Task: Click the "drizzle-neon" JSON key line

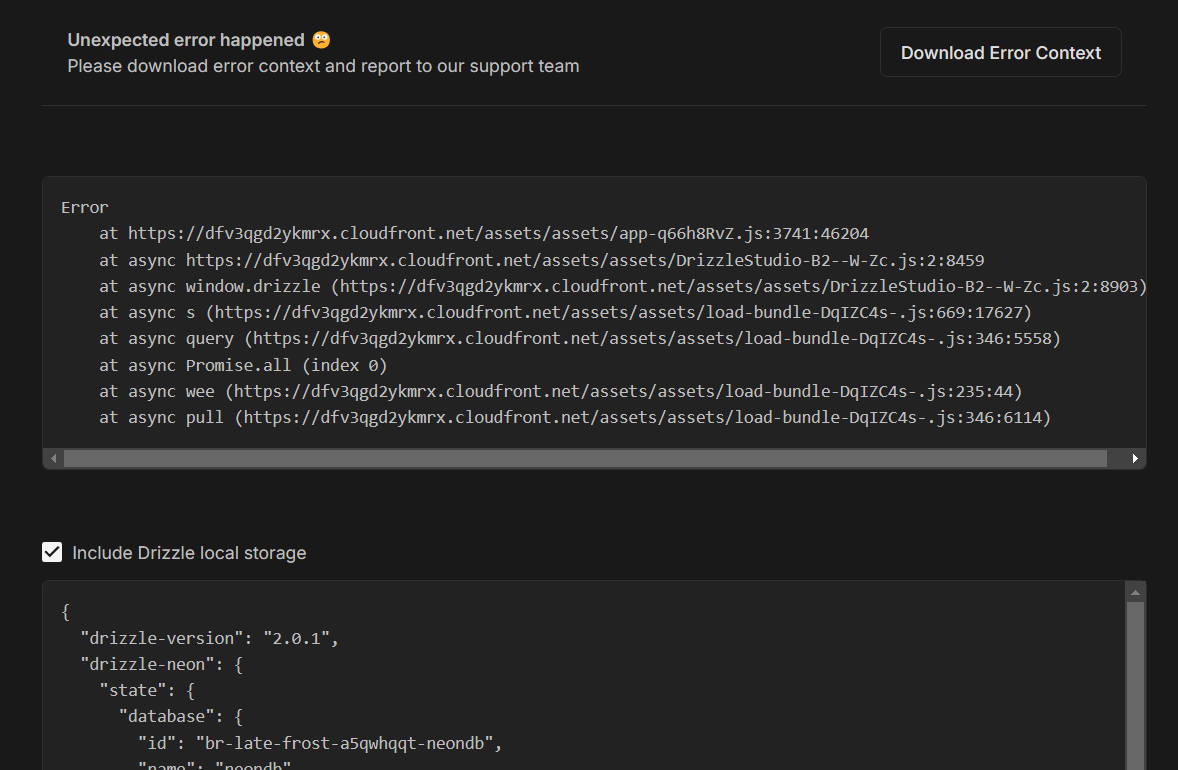Action: click(x=162, y=665)
